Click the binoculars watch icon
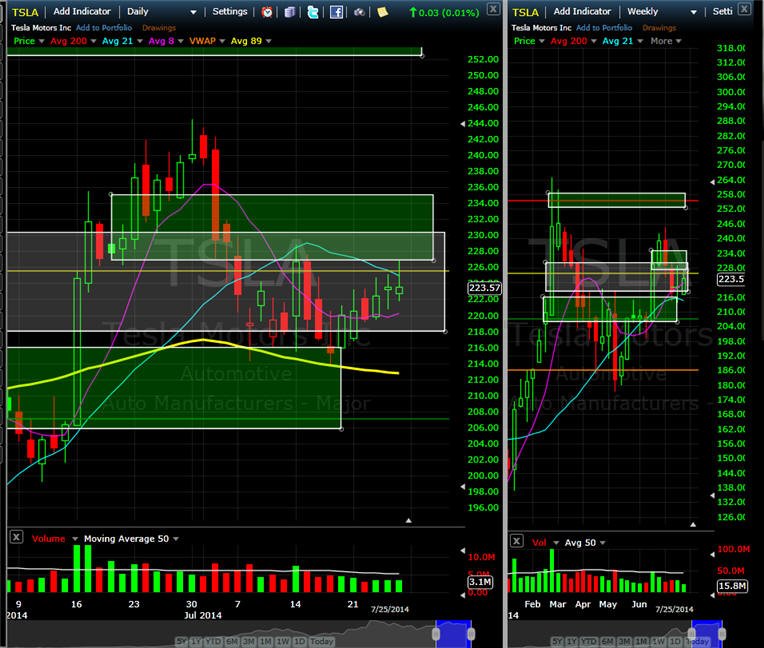Image resolution: width=764 pixels, height=648 pixels. (x=360, y=12)
